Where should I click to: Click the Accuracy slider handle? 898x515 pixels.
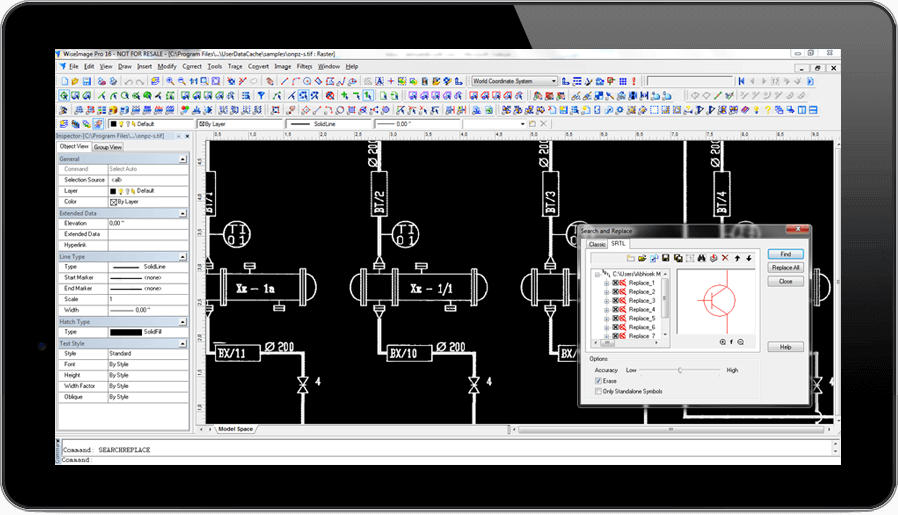point(680,370)
